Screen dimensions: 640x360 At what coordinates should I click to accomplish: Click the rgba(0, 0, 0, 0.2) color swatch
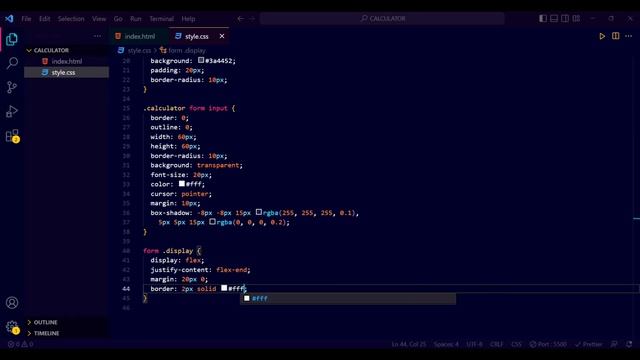tap(212, 222)
